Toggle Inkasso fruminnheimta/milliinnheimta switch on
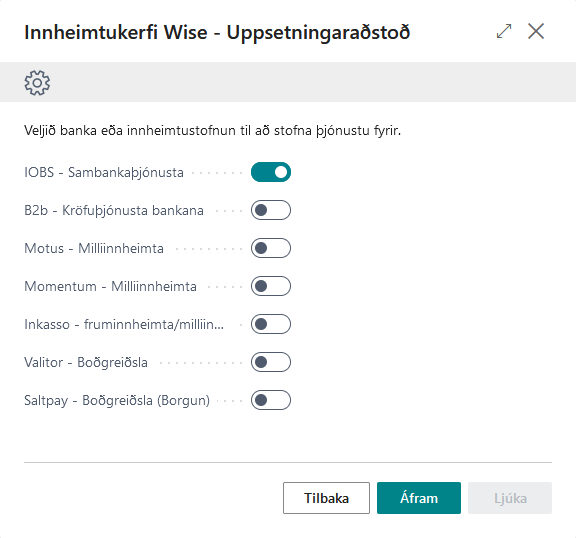The image size is (576, 538). 271,324
